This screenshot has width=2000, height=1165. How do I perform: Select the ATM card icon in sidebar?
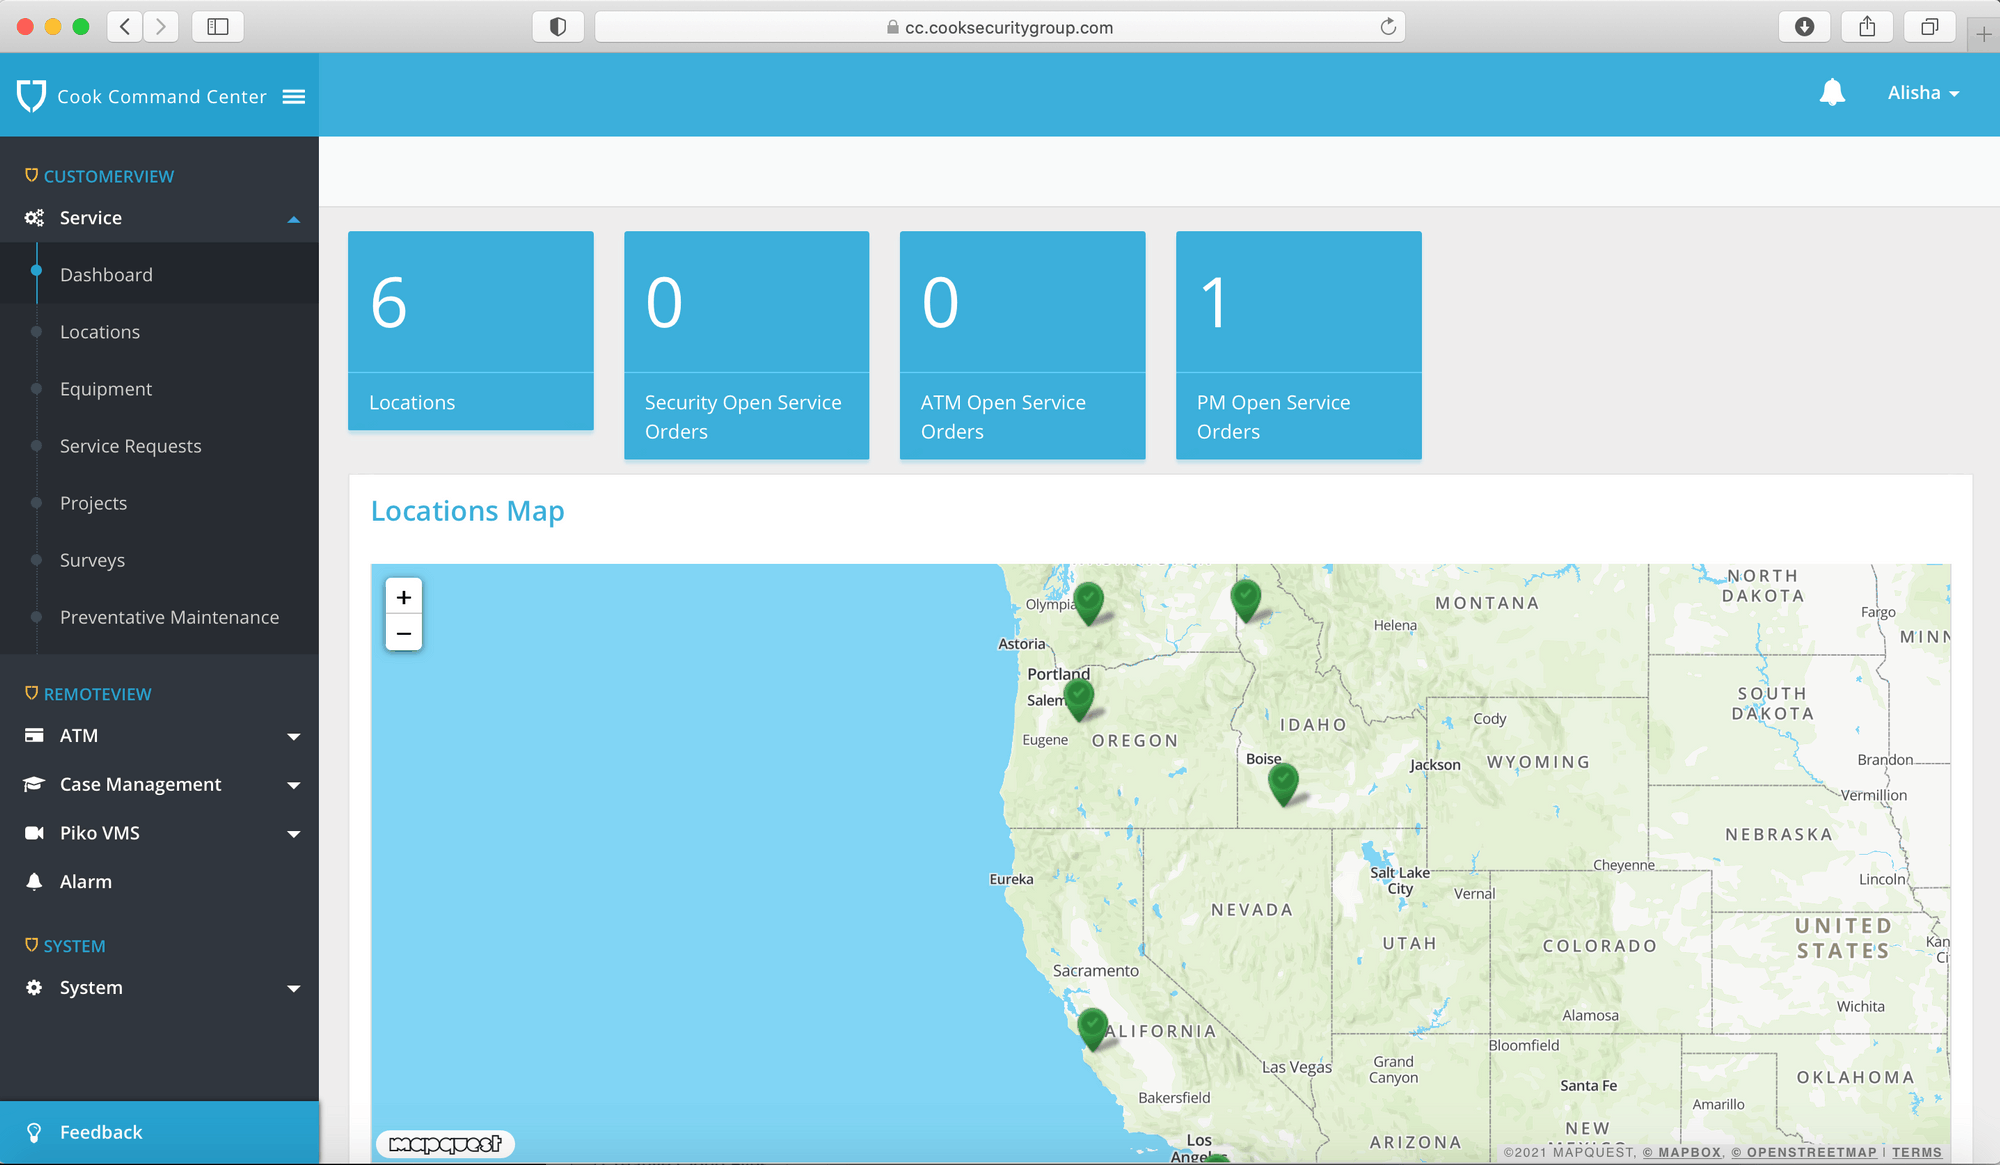click(33, 735)
